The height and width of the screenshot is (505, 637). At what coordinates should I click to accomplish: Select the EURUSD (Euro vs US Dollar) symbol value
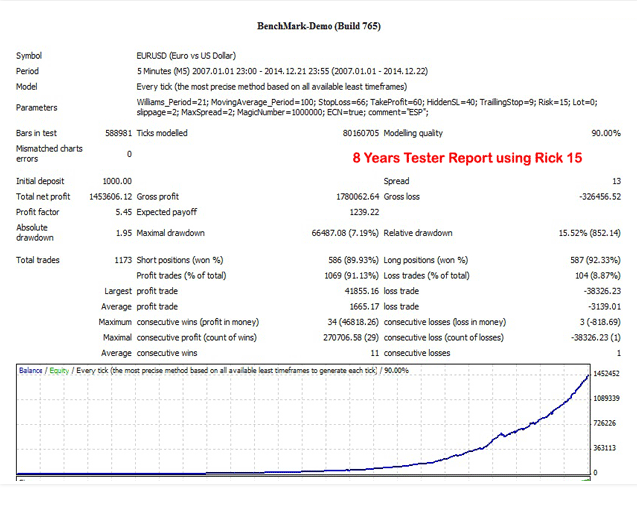[x=186, y=56]
